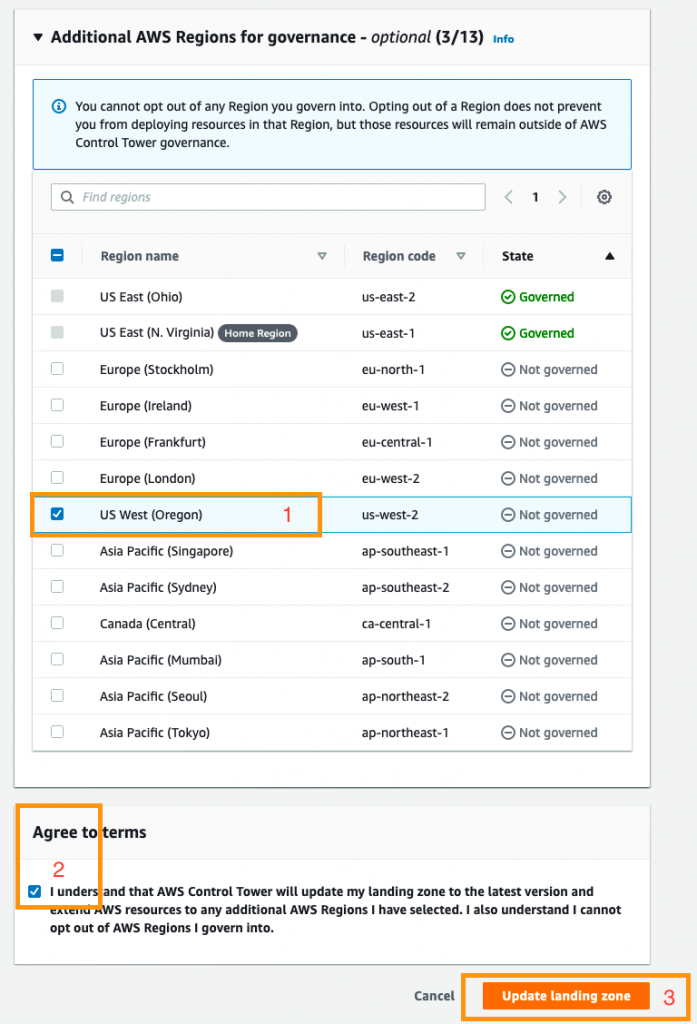This screenshot has width=697, height=1024.
Task: Toggle the agree to terms checkbox
Action: 35,891
